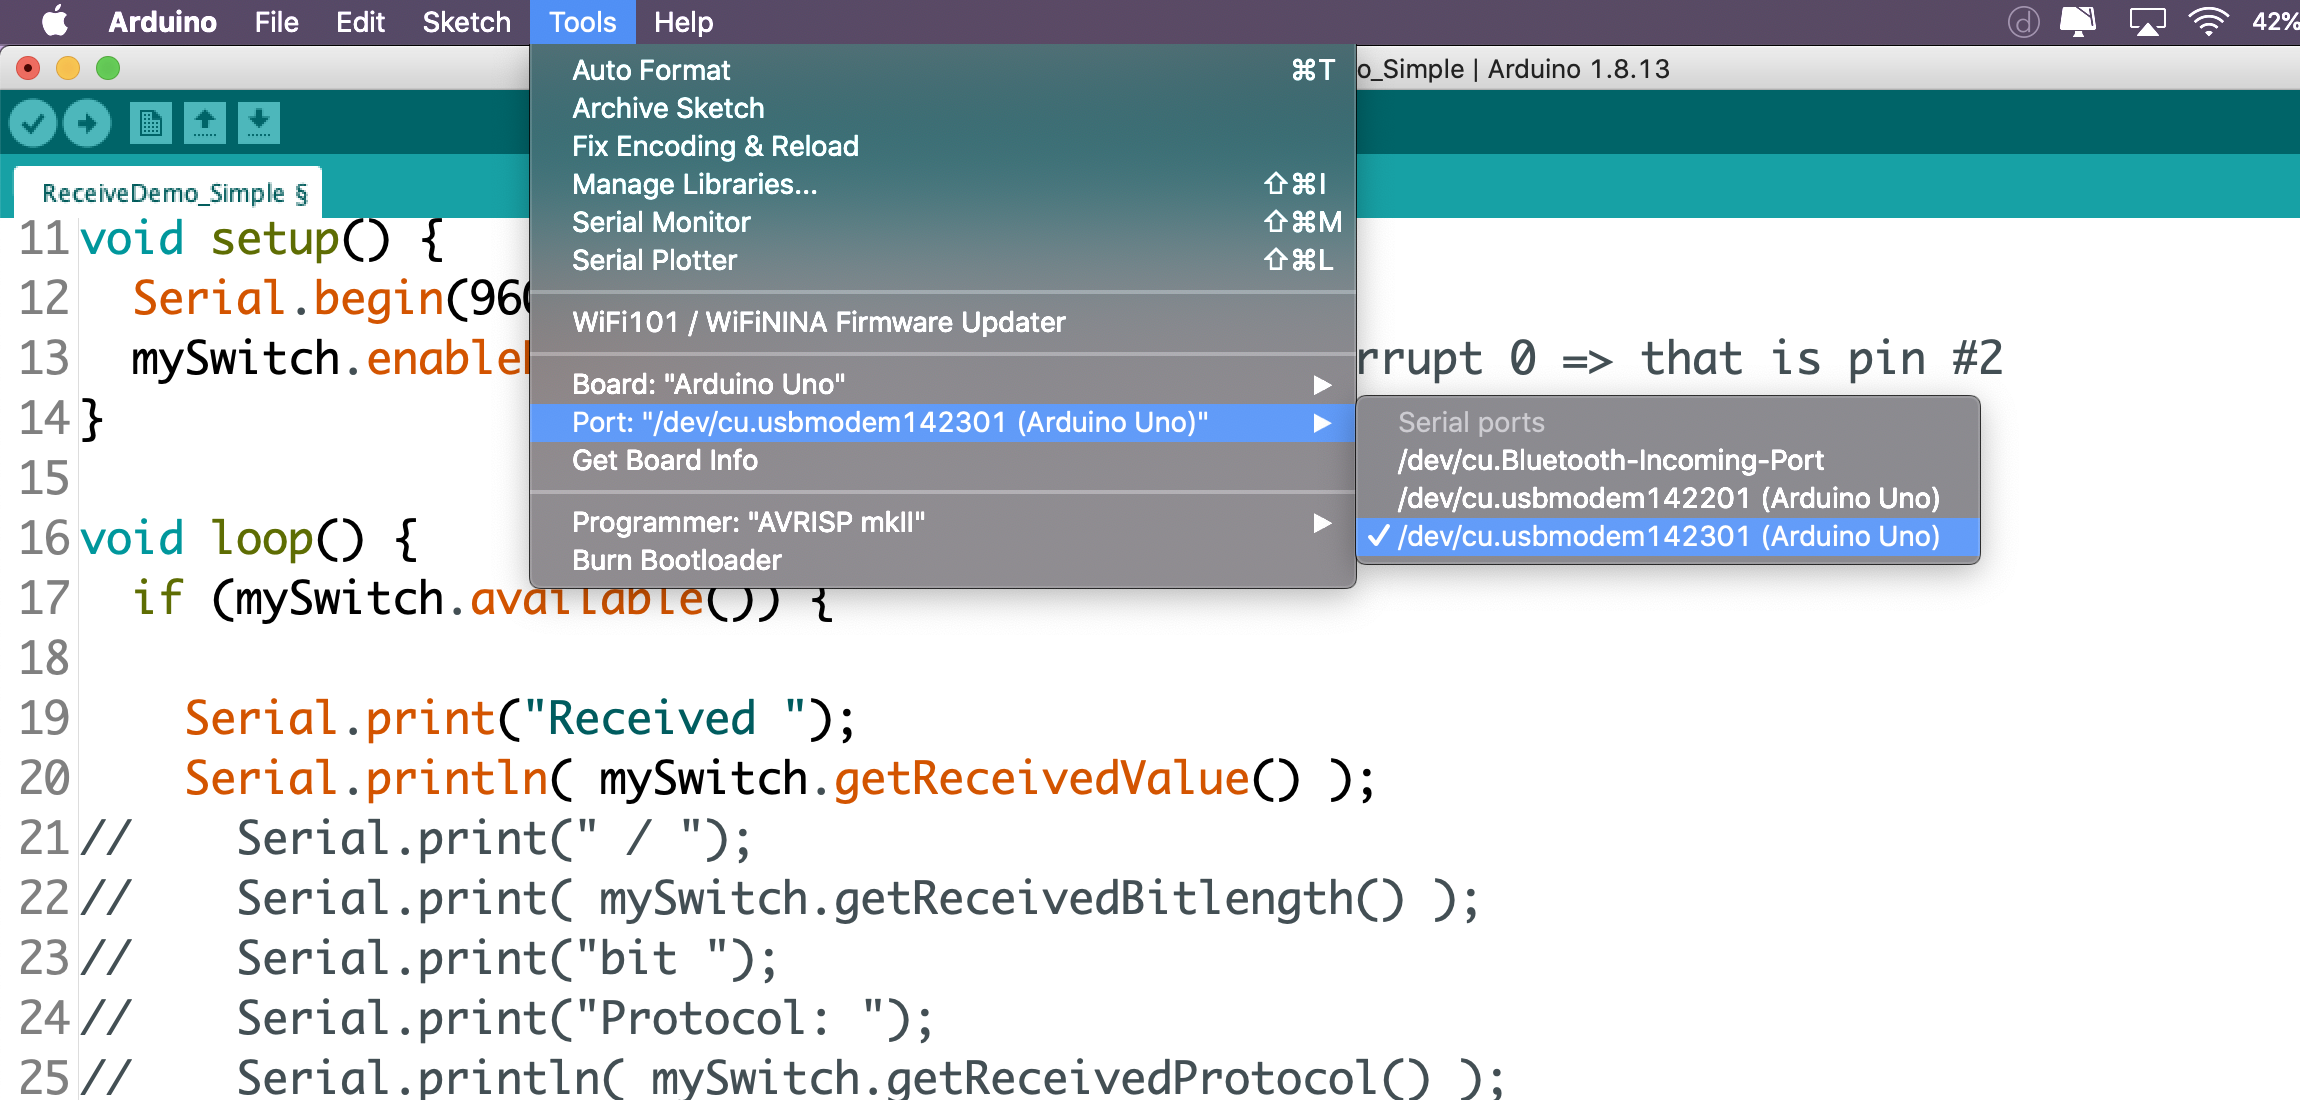
Task: Click the Wi-Fi status icon
Action: [2207, 22]
